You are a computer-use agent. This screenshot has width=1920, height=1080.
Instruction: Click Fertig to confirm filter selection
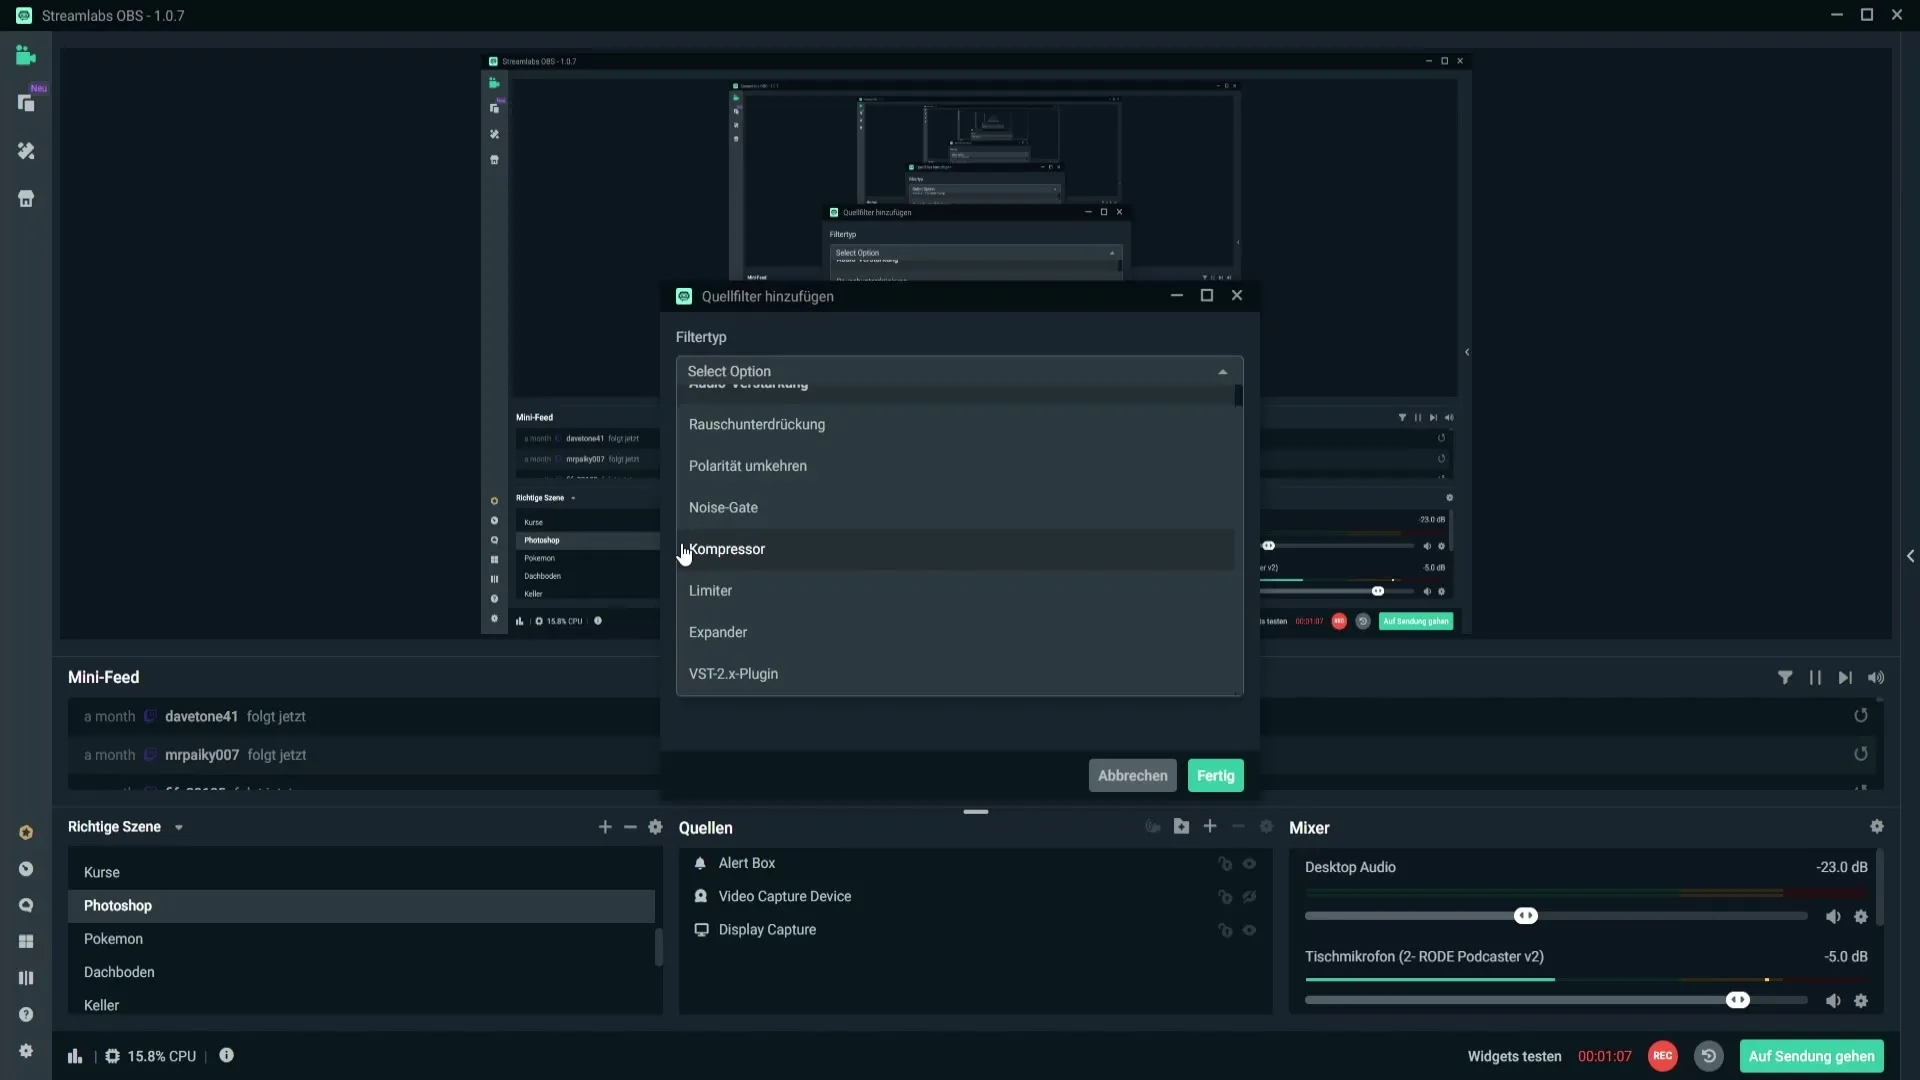1215,775
